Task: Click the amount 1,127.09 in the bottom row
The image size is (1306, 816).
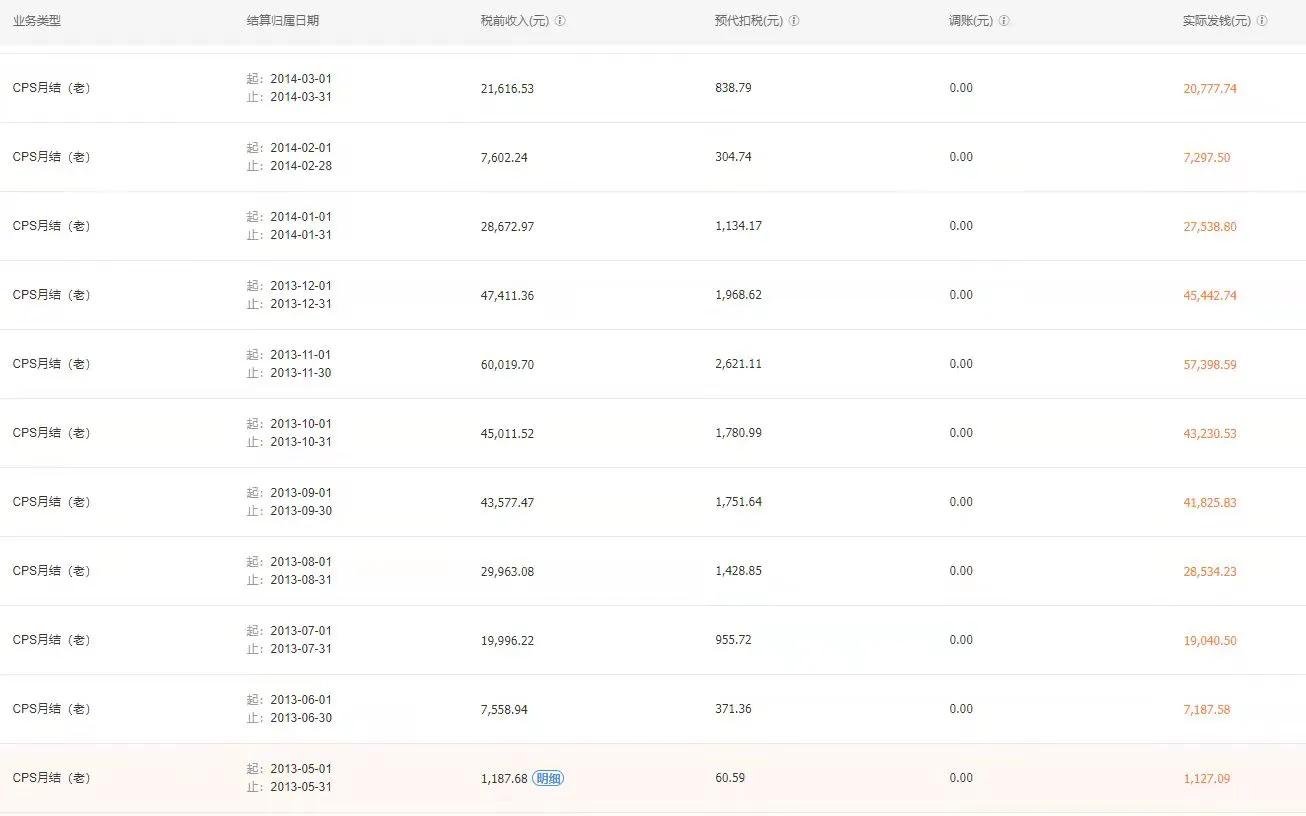Action: [x=1205, y=777]
